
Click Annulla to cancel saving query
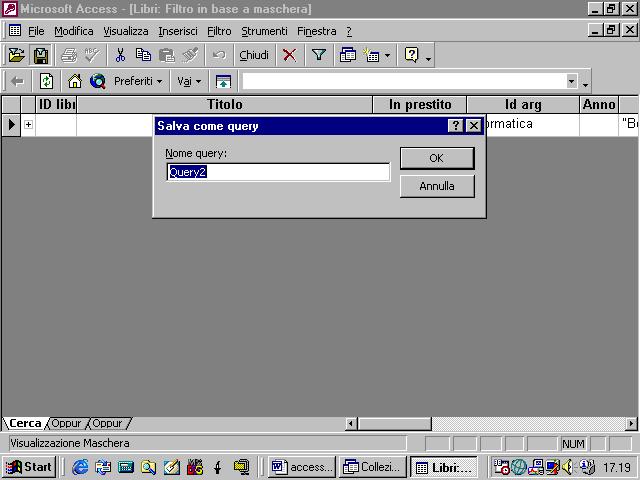tap(437, 186)
